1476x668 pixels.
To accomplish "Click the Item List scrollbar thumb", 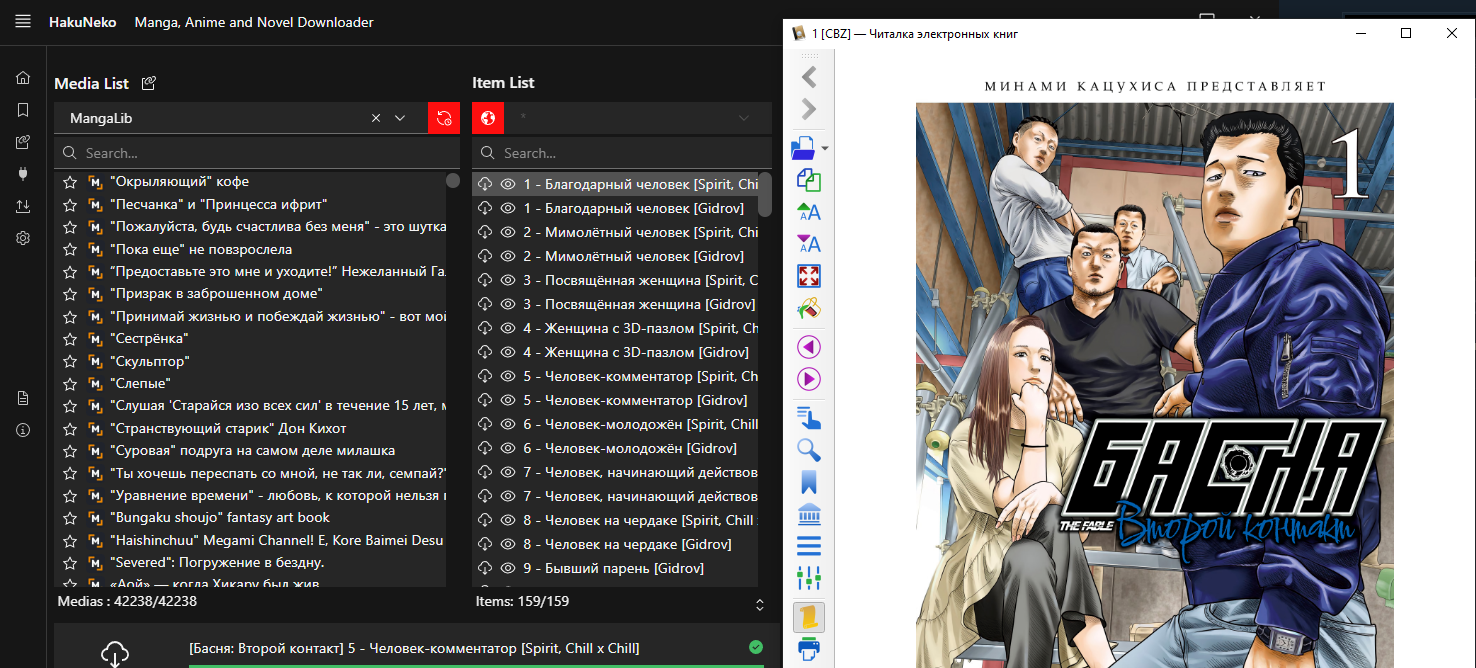I will [765, 194].
